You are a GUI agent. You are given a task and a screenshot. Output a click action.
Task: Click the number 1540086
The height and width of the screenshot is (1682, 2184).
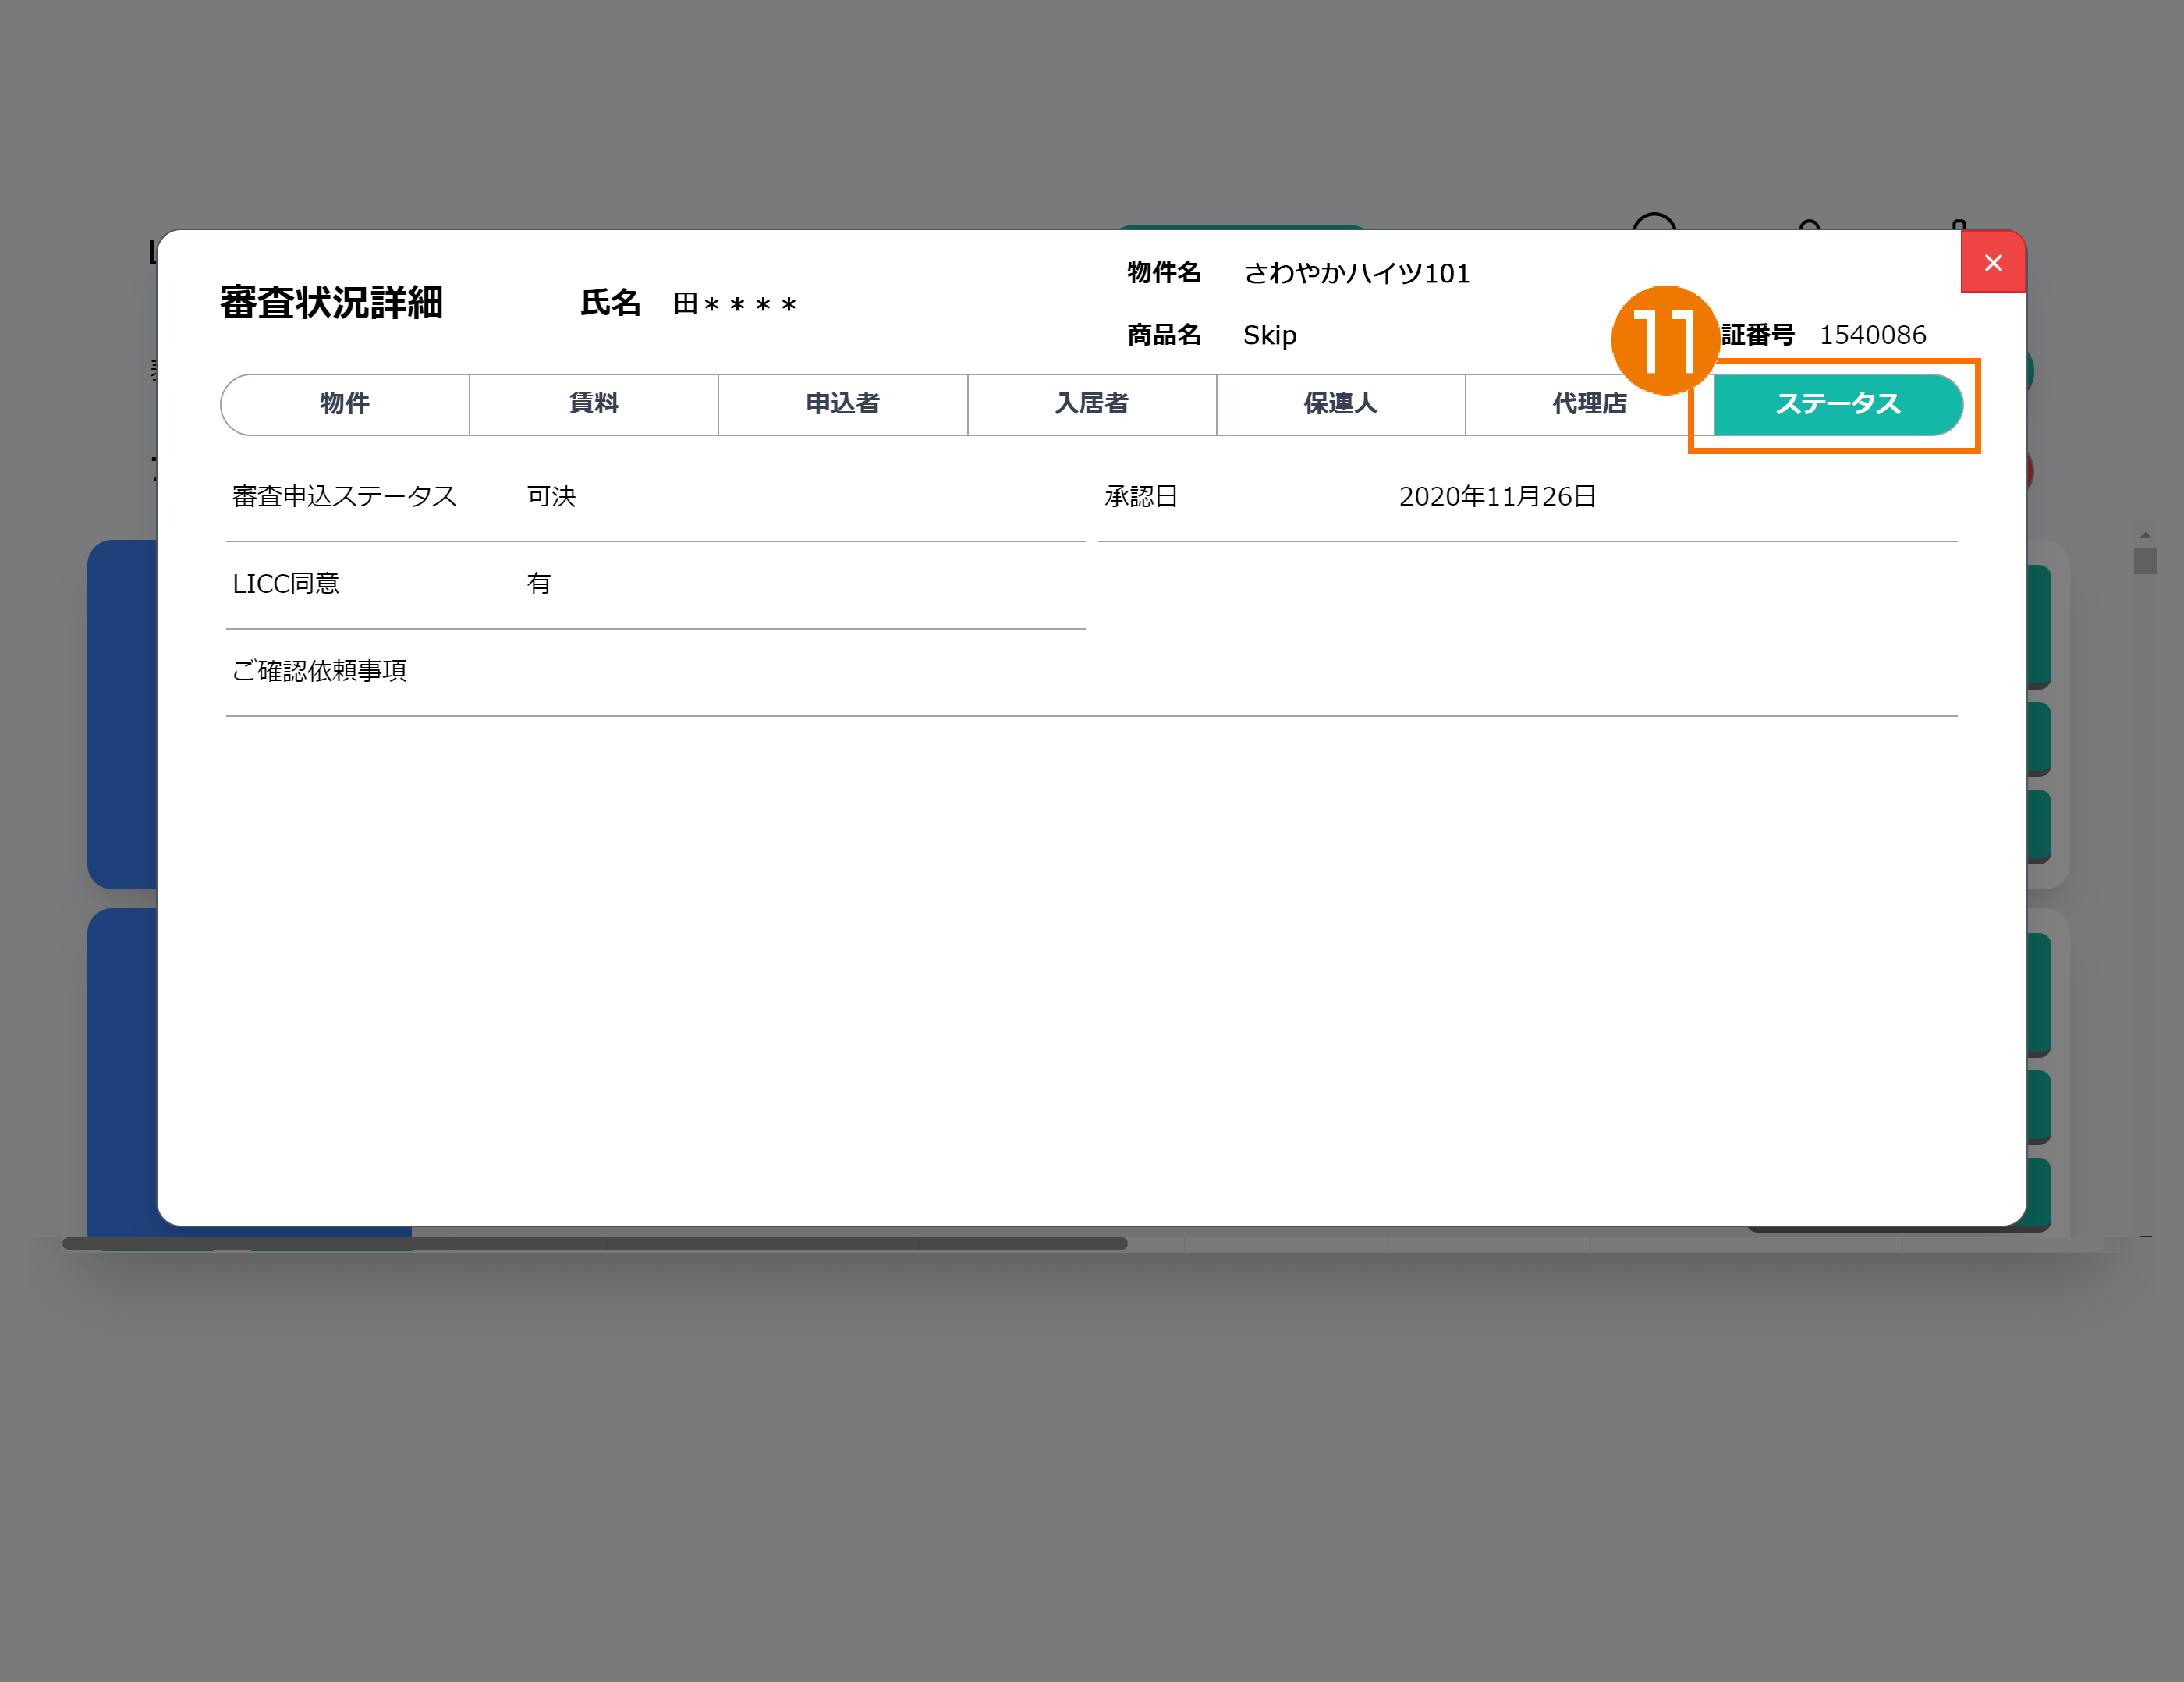[1872, 336]
